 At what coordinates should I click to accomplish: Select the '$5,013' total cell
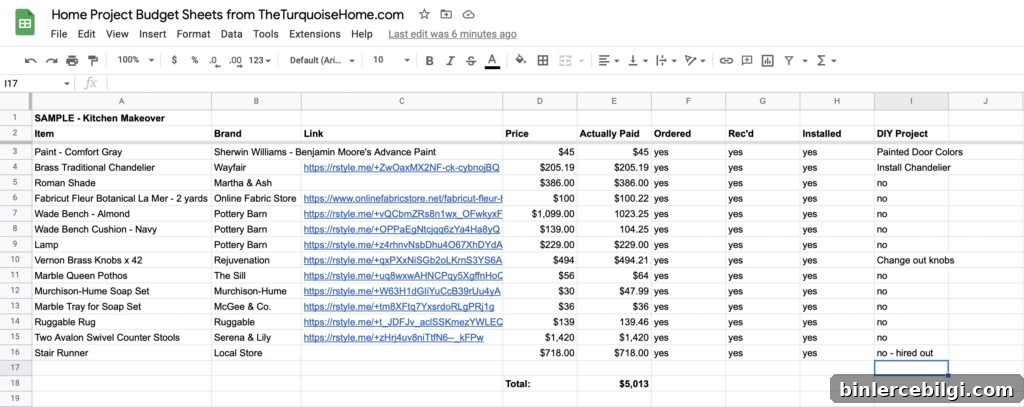click(614, 383)
